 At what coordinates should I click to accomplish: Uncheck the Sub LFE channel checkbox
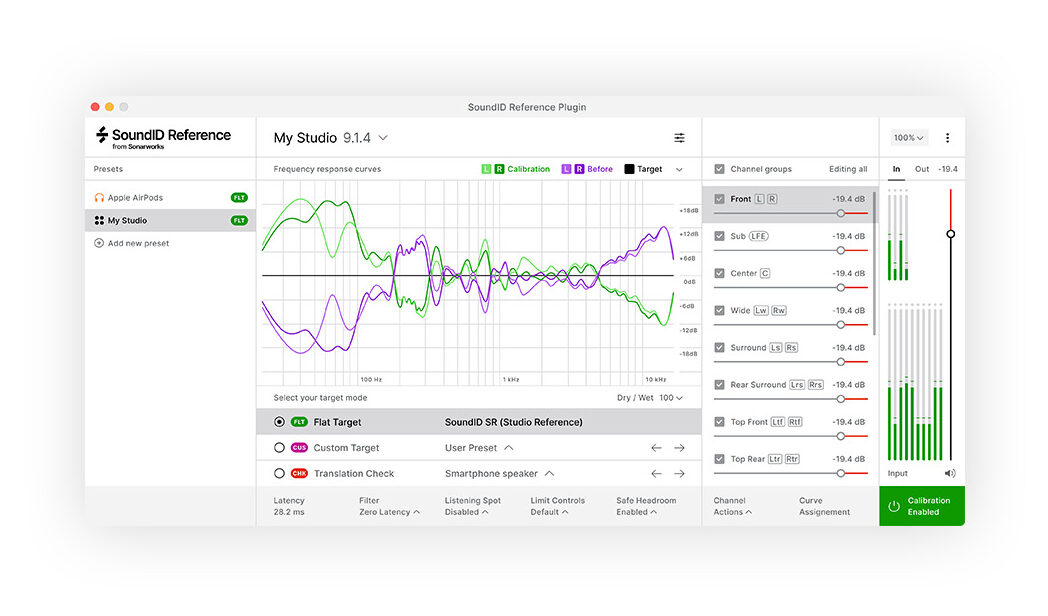(x=719, y=236)
